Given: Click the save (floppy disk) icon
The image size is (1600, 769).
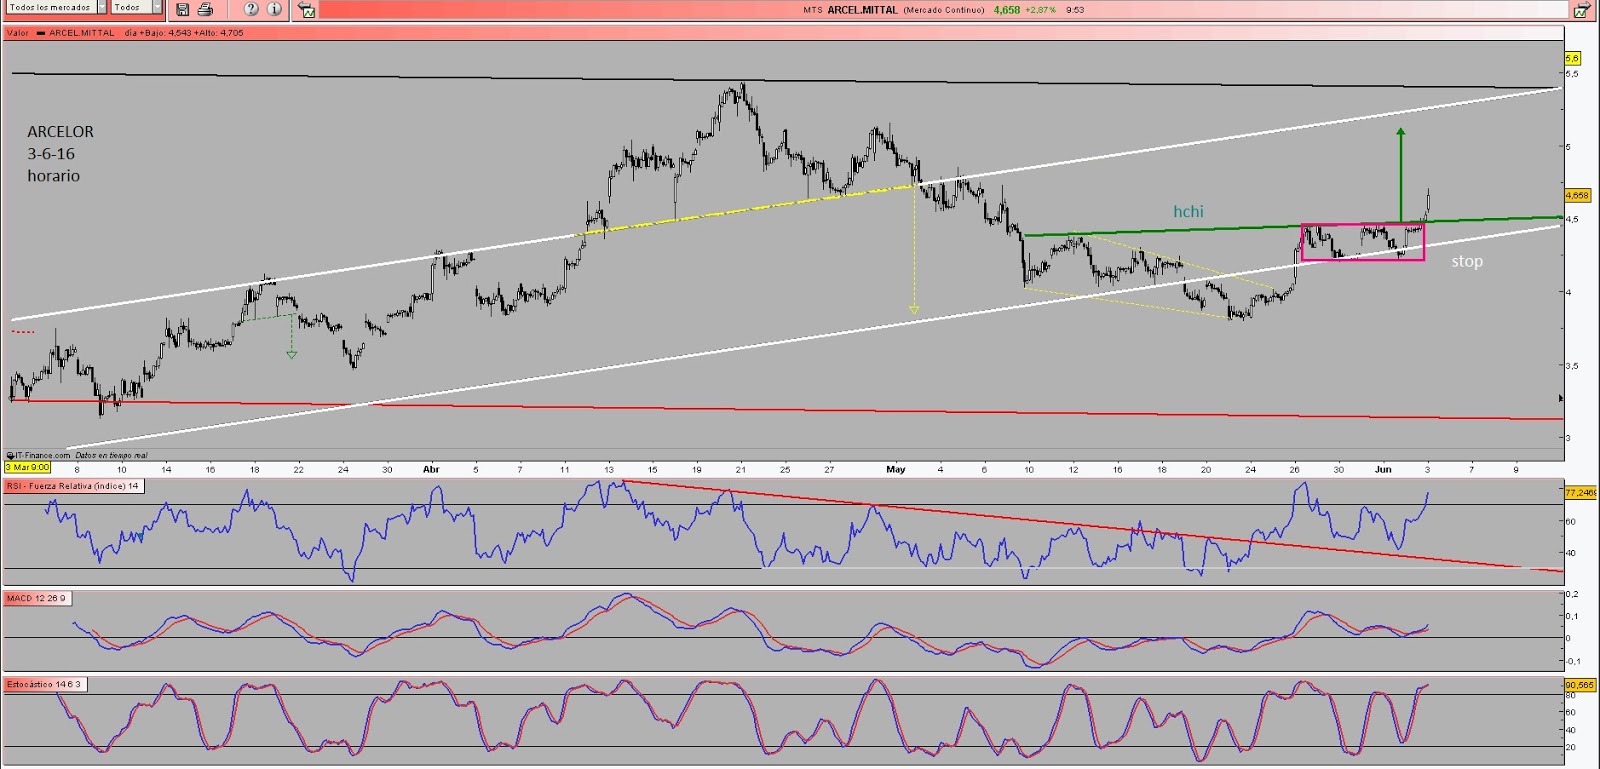Looking at the screenshot, I should [x=183, y=9].
